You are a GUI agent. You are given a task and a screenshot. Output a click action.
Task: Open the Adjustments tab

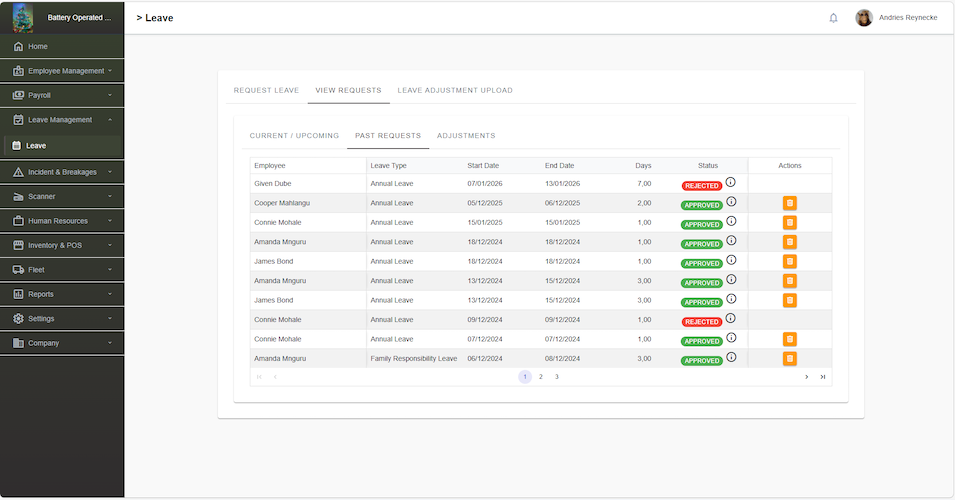pyautogui.click(x=466, y=136)
